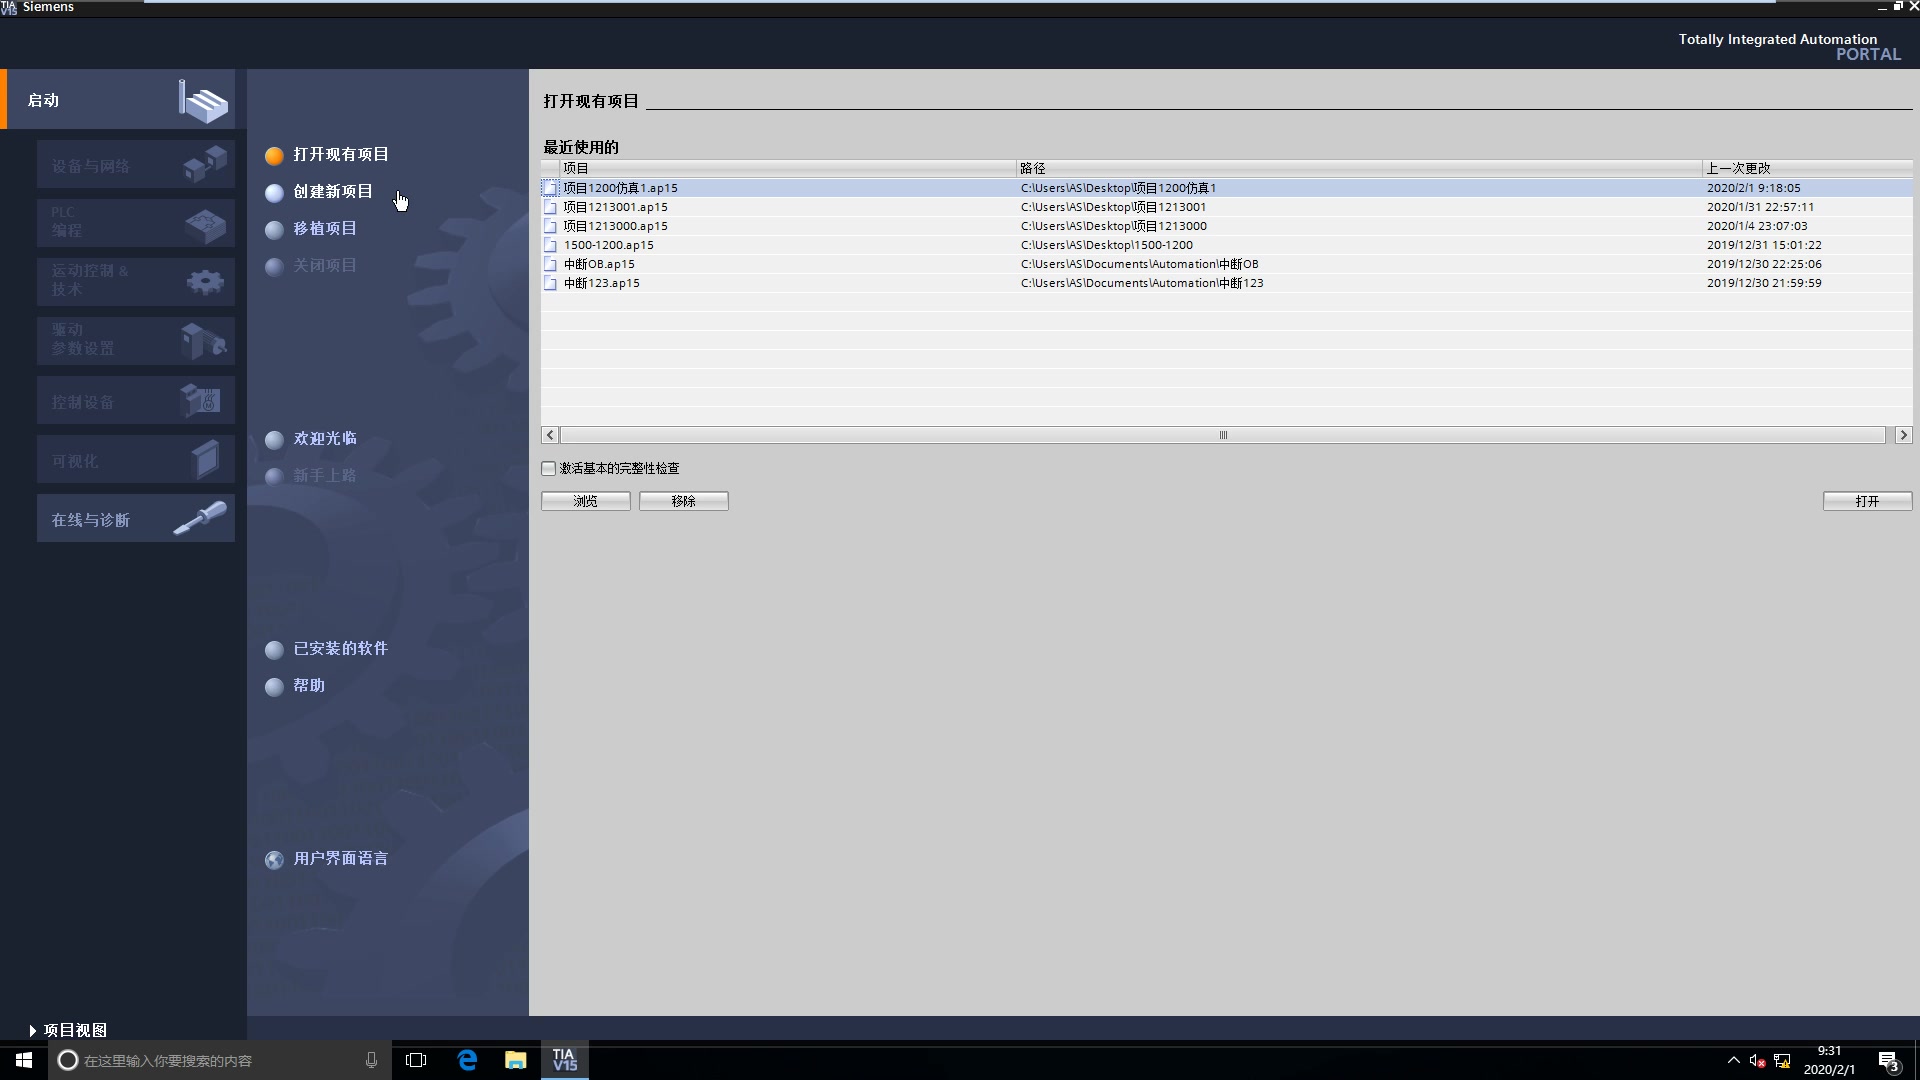
Task: Open the user interface language globe icon
Action: point(274,859)
